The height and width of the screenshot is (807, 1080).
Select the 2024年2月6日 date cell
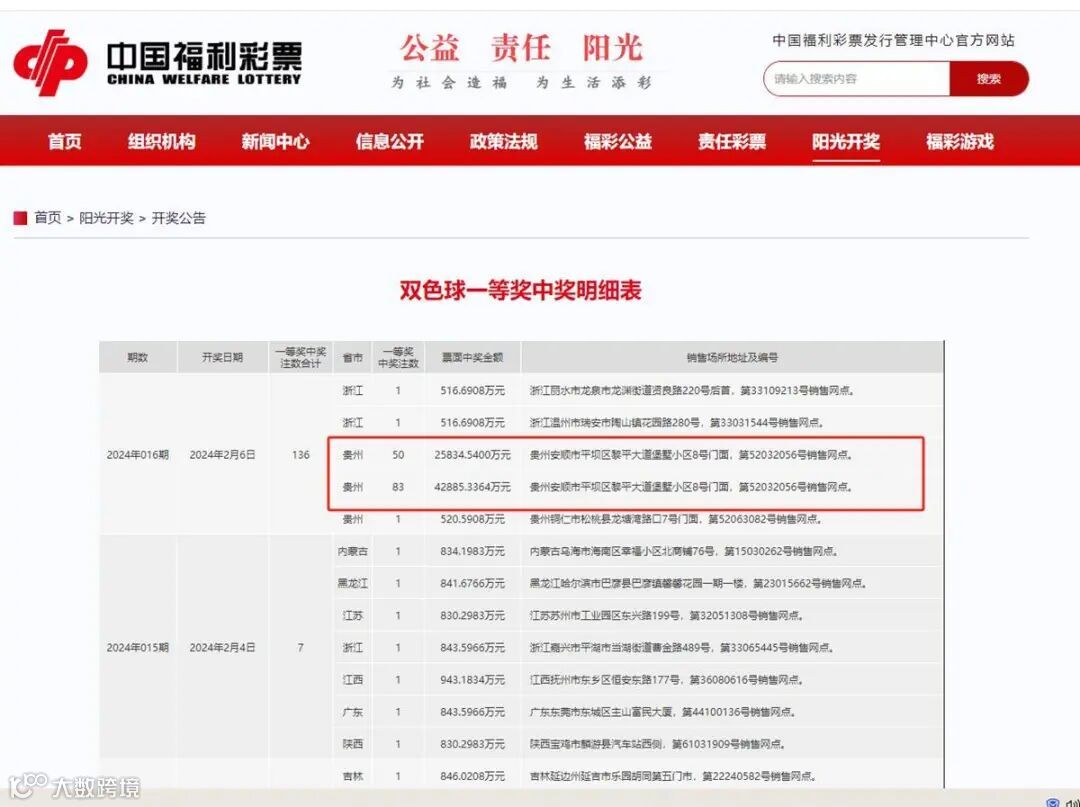click(222, 455)
